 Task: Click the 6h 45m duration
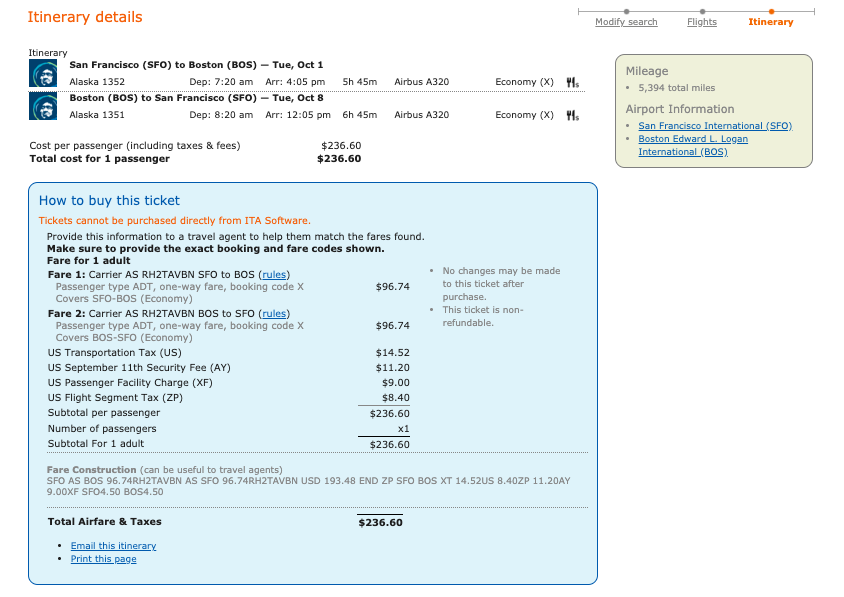pyautogui.click(x=360, y=115)
